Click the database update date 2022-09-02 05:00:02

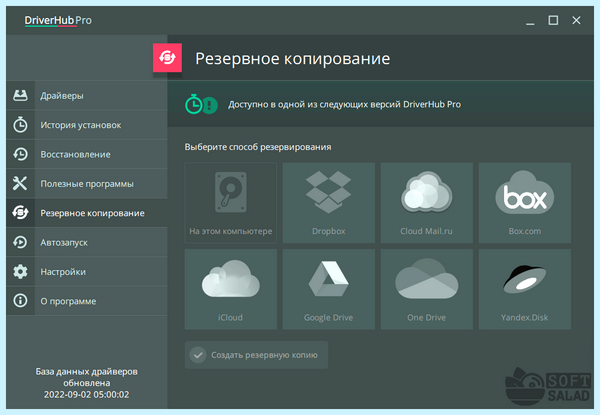pos(86,394)
